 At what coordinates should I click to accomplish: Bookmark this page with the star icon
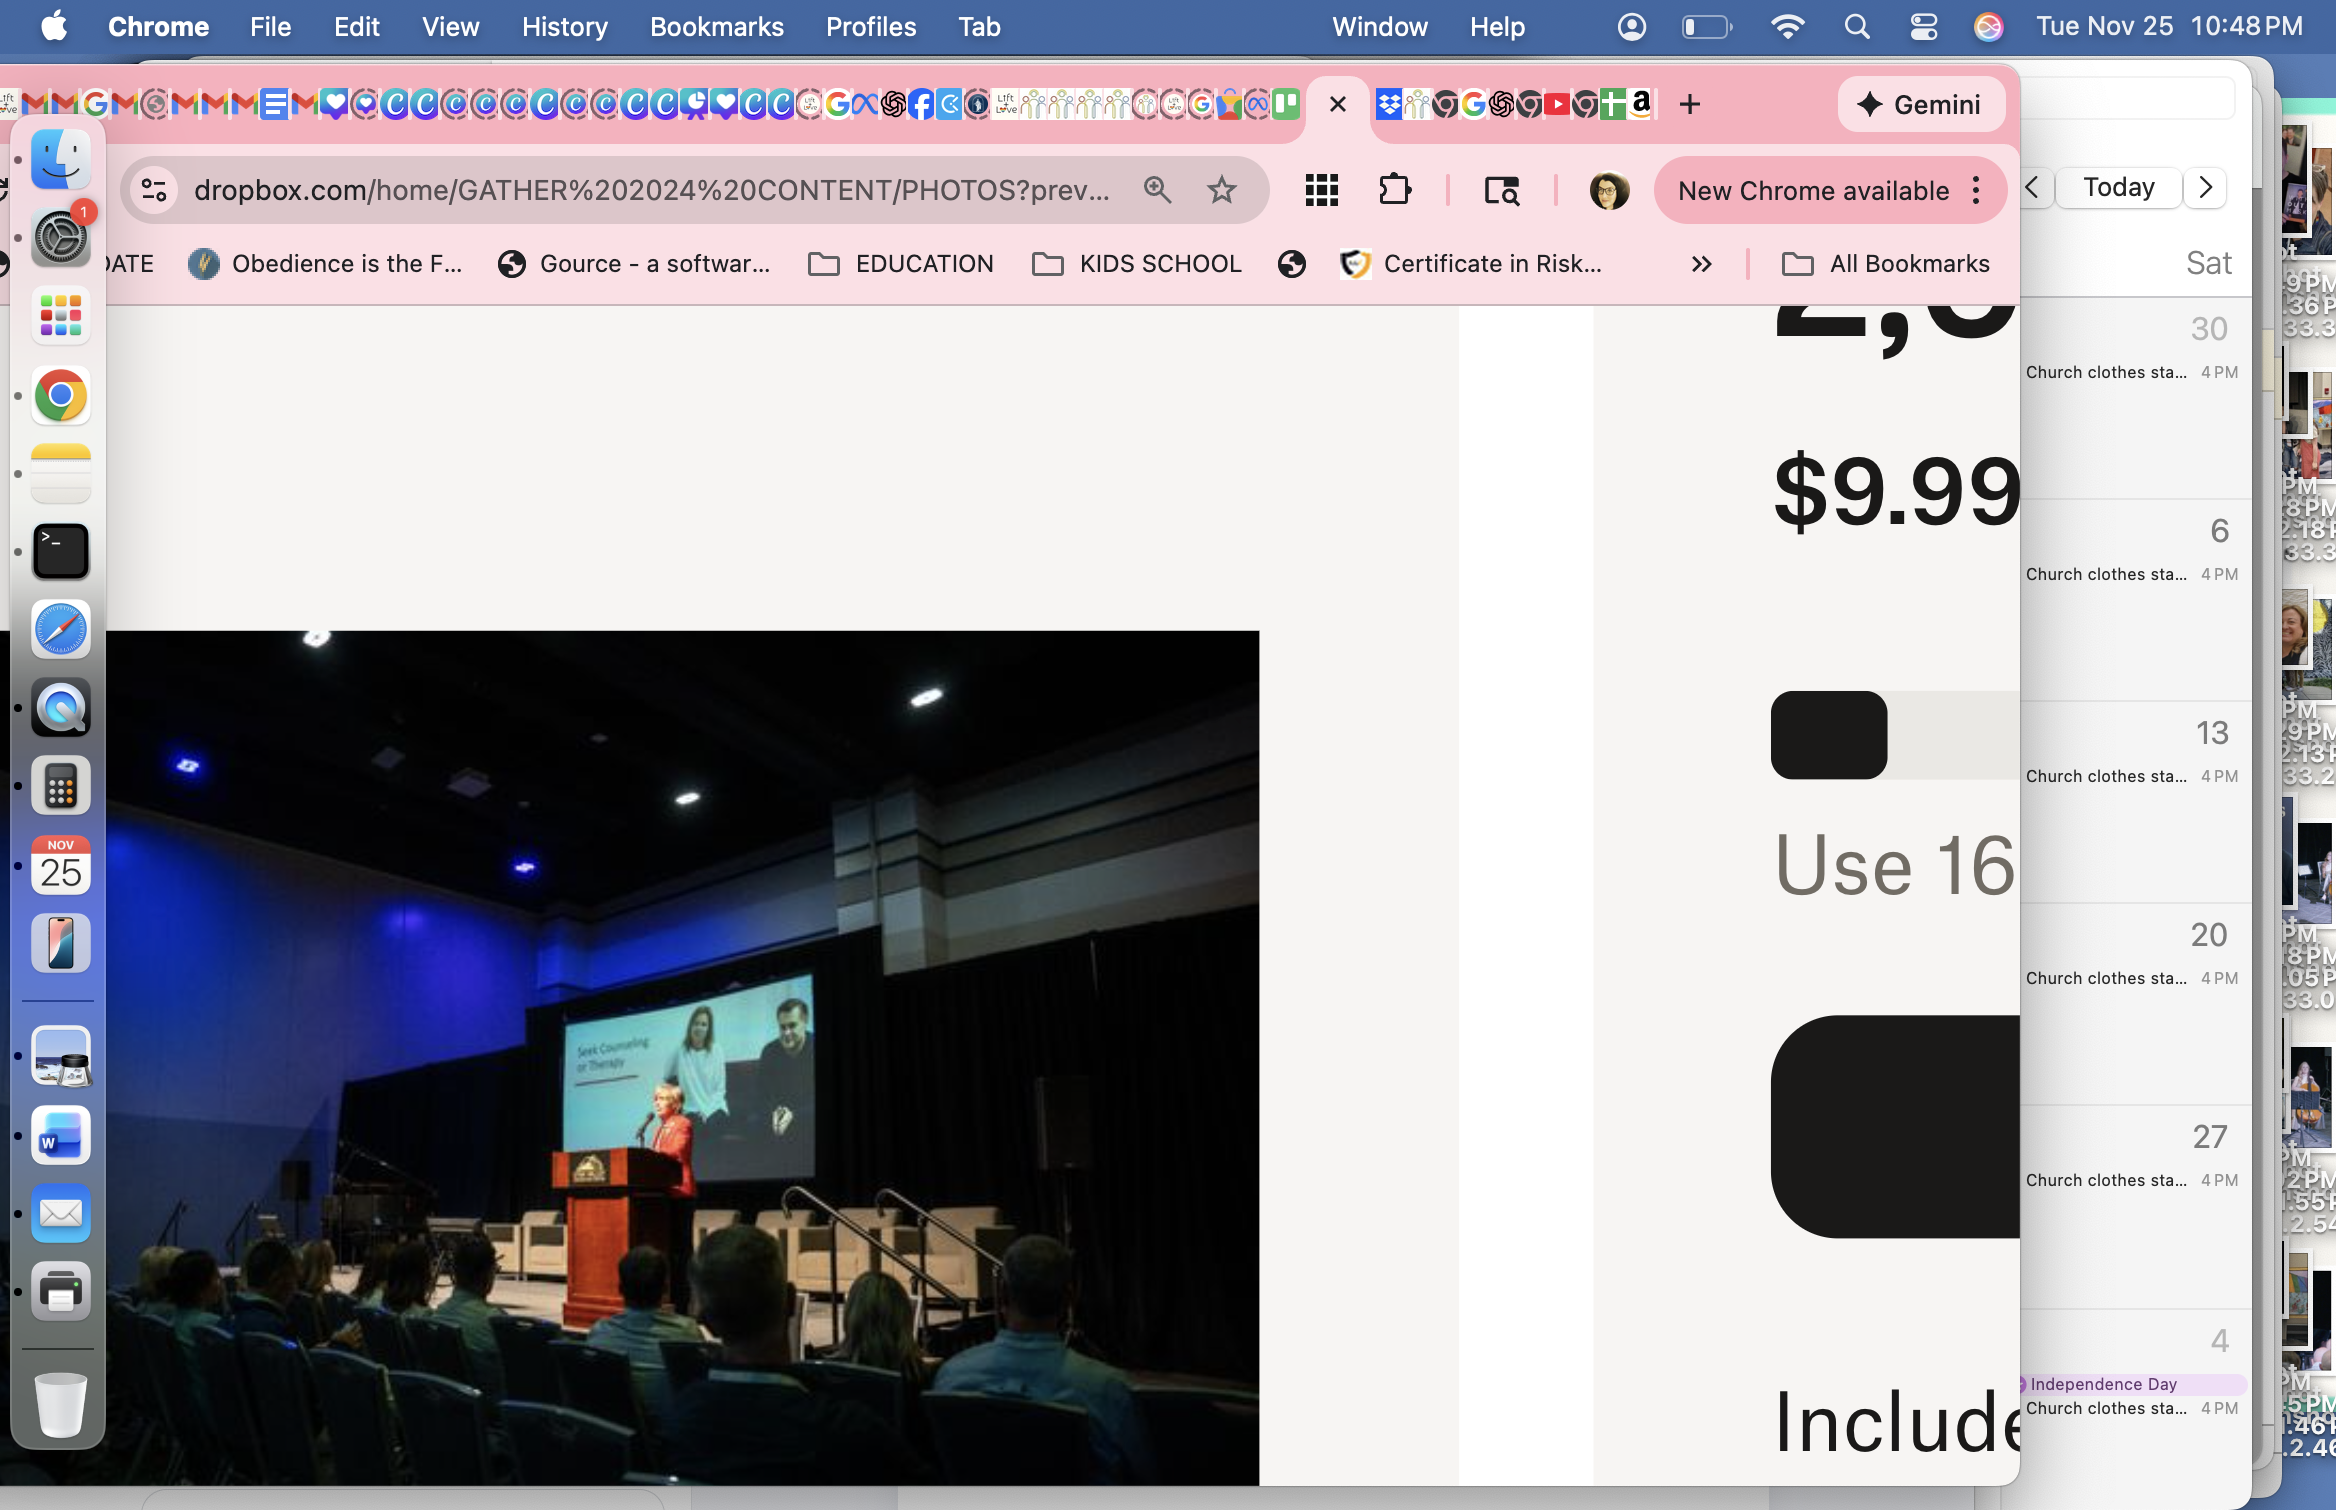point(1222,190)
